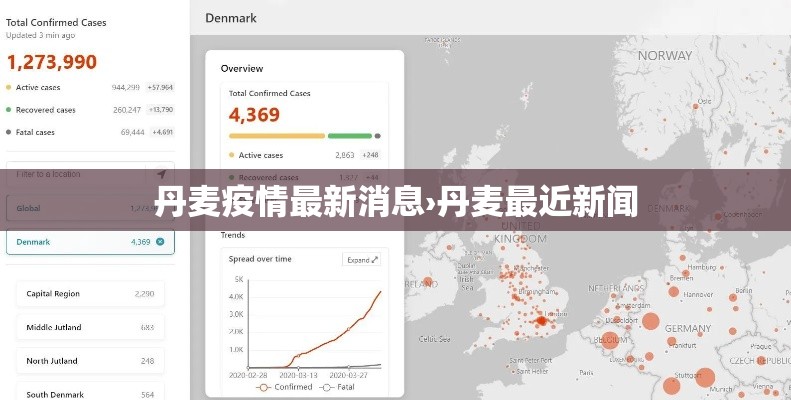Click Active cases row in Overview card

(x=305, y=155)
